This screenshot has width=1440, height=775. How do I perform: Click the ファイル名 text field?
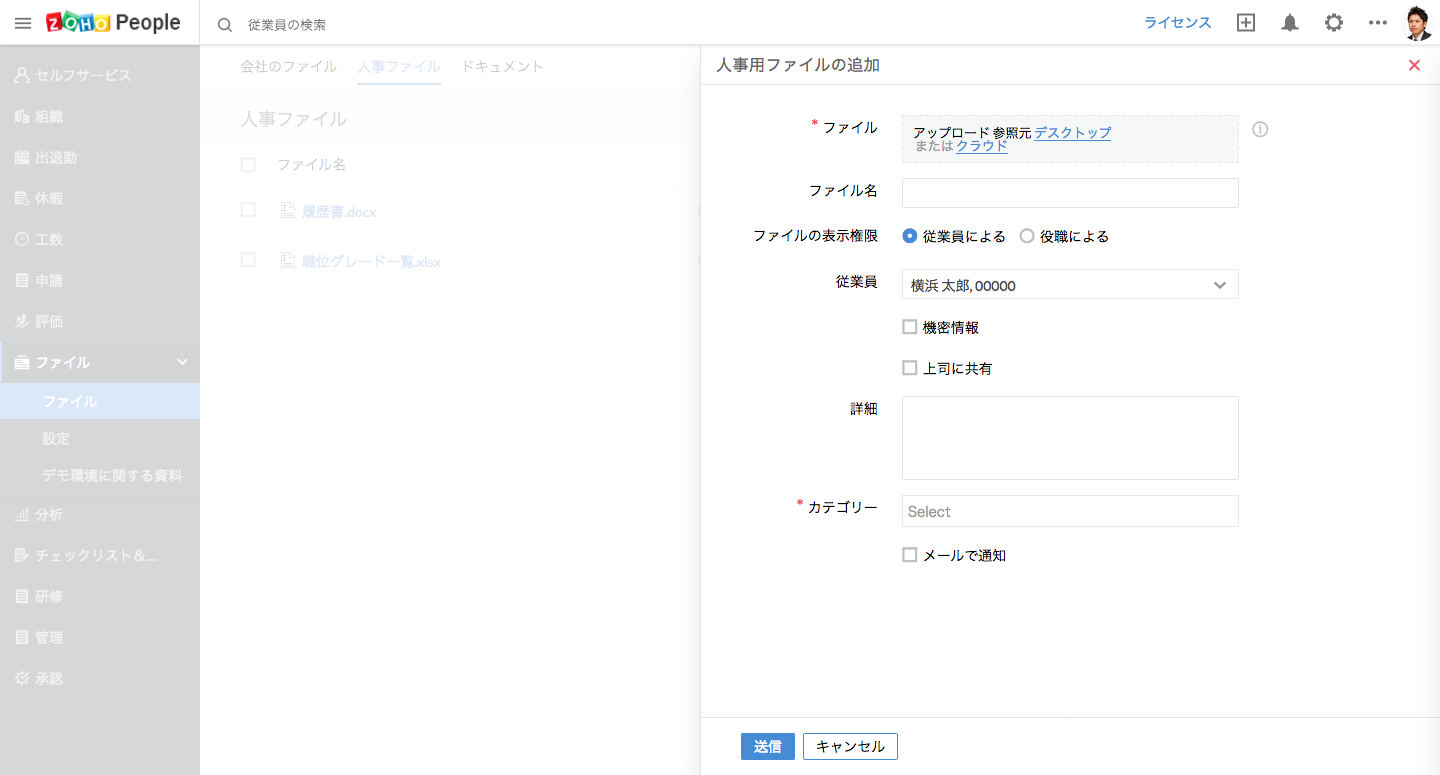tap(1070, 193)
